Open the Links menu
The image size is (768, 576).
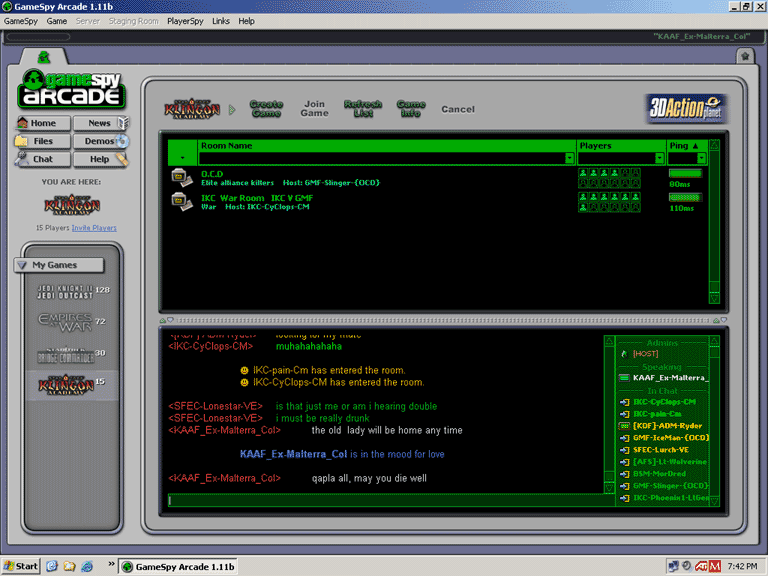(x=221, y=21)
